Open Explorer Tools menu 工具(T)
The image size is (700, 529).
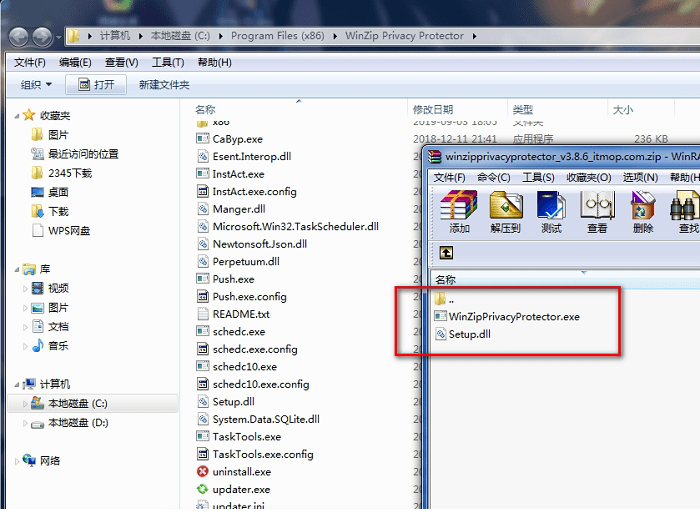coord(168,62)
